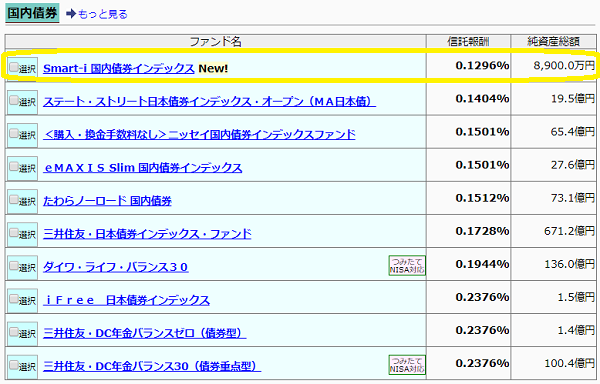Check the box for Smart-i 国内債券インデックス

pos(14,67)
